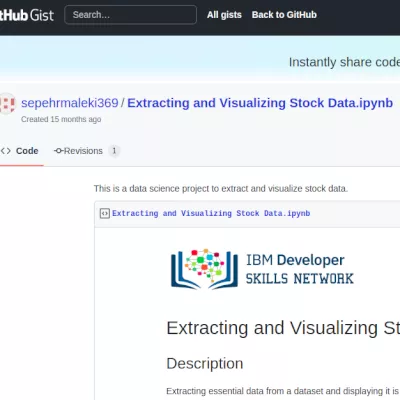The height and width of the screenshot is (400, 400).
Task: Open the sepehrmaleki369 profile link
Action: 70,103
